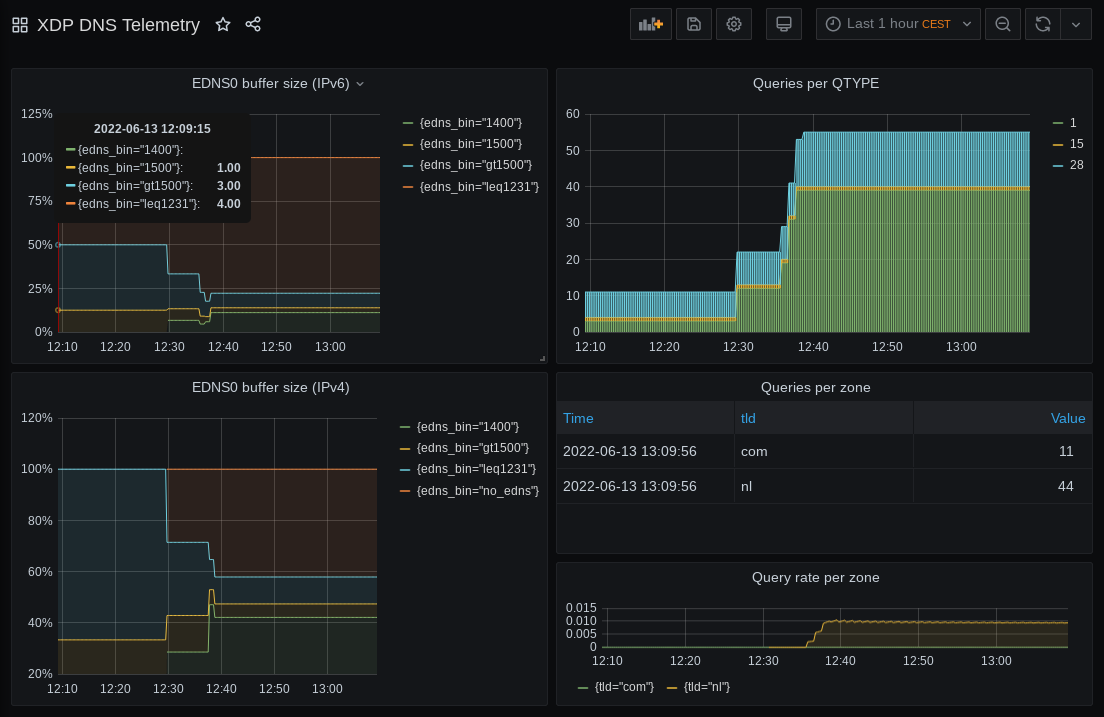Toggle the gt1500 series in IPv6 legend
The width and height of the screenshot is (1104, 717).
[x=475, y=165]
